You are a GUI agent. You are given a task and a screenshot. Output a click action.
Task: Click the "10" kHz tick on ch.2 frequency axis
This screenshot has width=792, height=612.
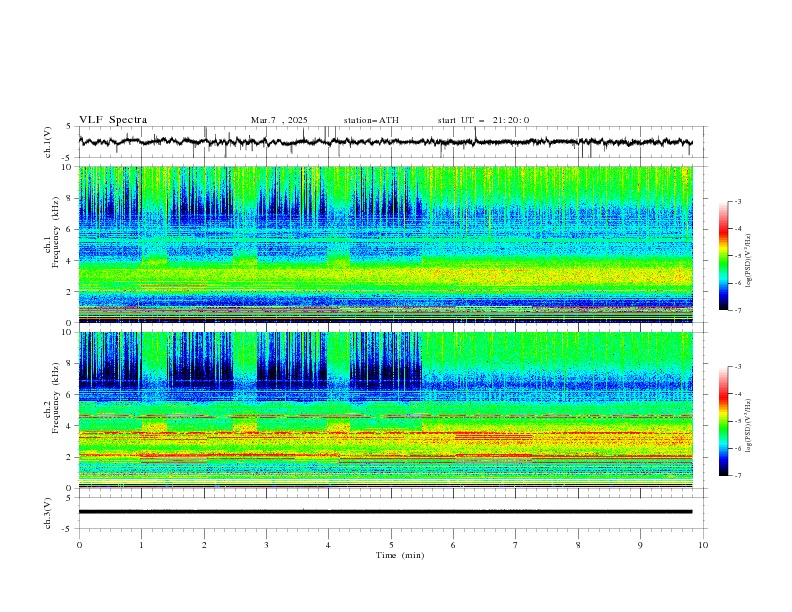66,332
